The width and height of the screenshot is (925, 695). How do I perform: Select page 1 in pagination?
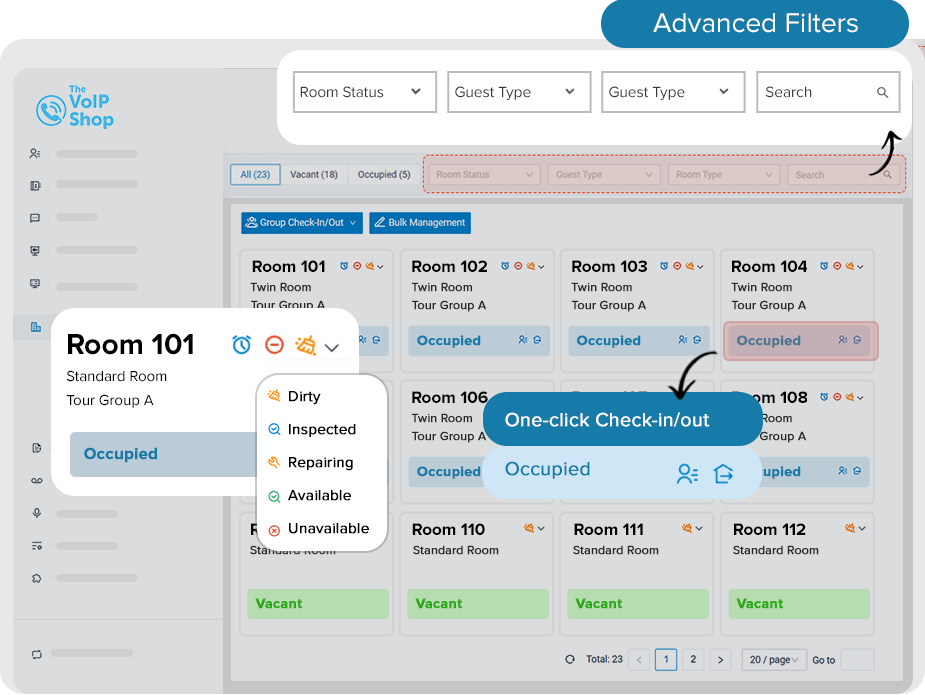(x=666, y=660)
